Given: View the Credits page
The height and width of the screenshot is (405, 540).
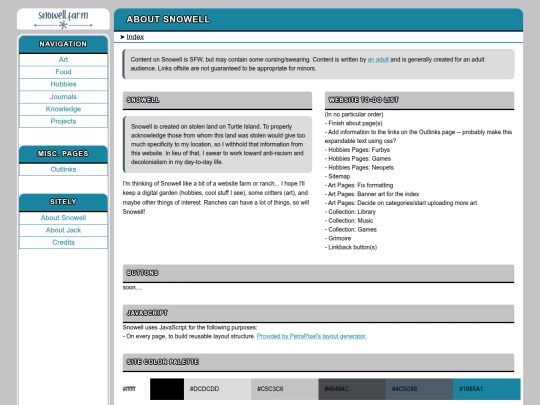Looking at the screenshot, I should point(63,243).
